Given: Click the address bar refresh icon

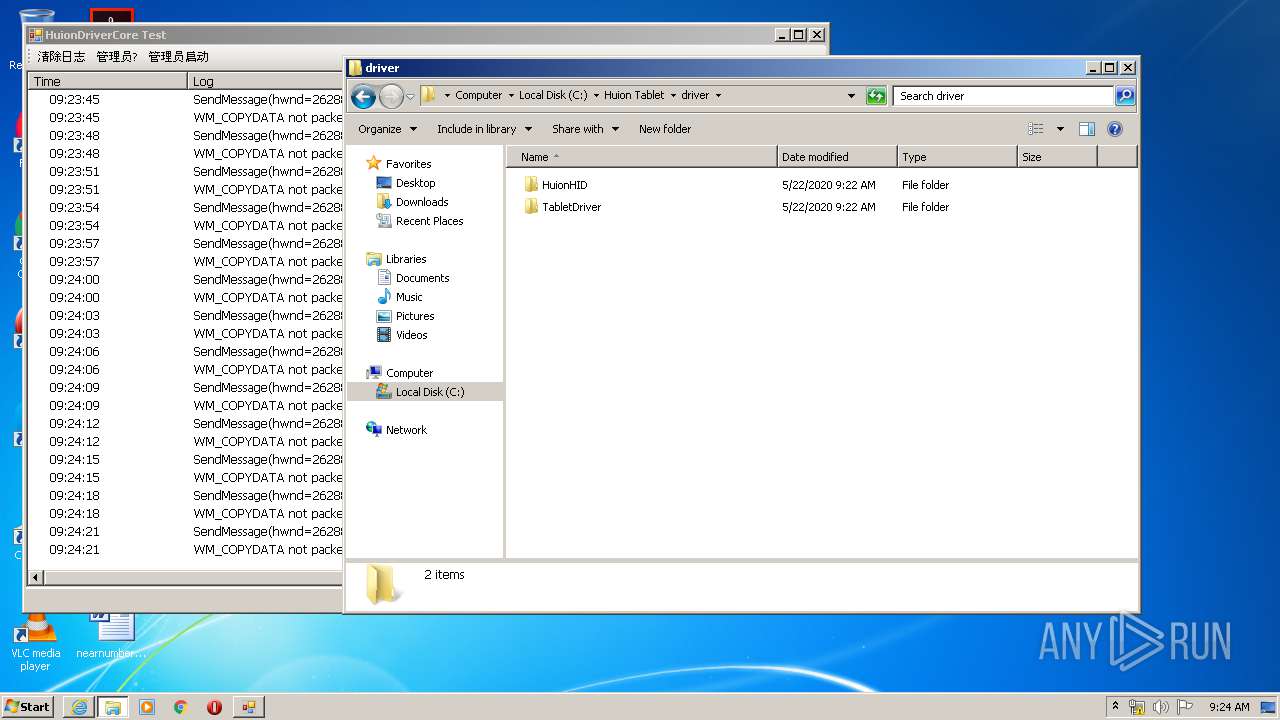Looking at the screenshot, I should click(876, 96).
